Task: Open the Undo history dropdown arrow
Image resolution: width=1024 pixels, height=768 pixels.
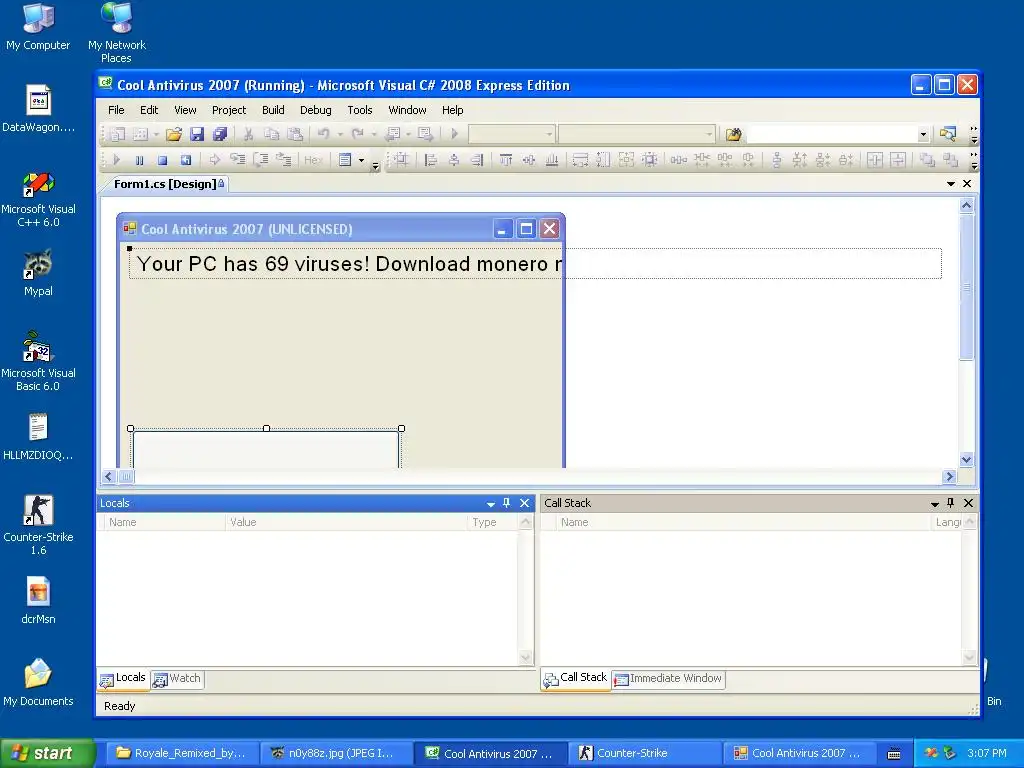Action: pyautogui.click(x=340, y=135)
